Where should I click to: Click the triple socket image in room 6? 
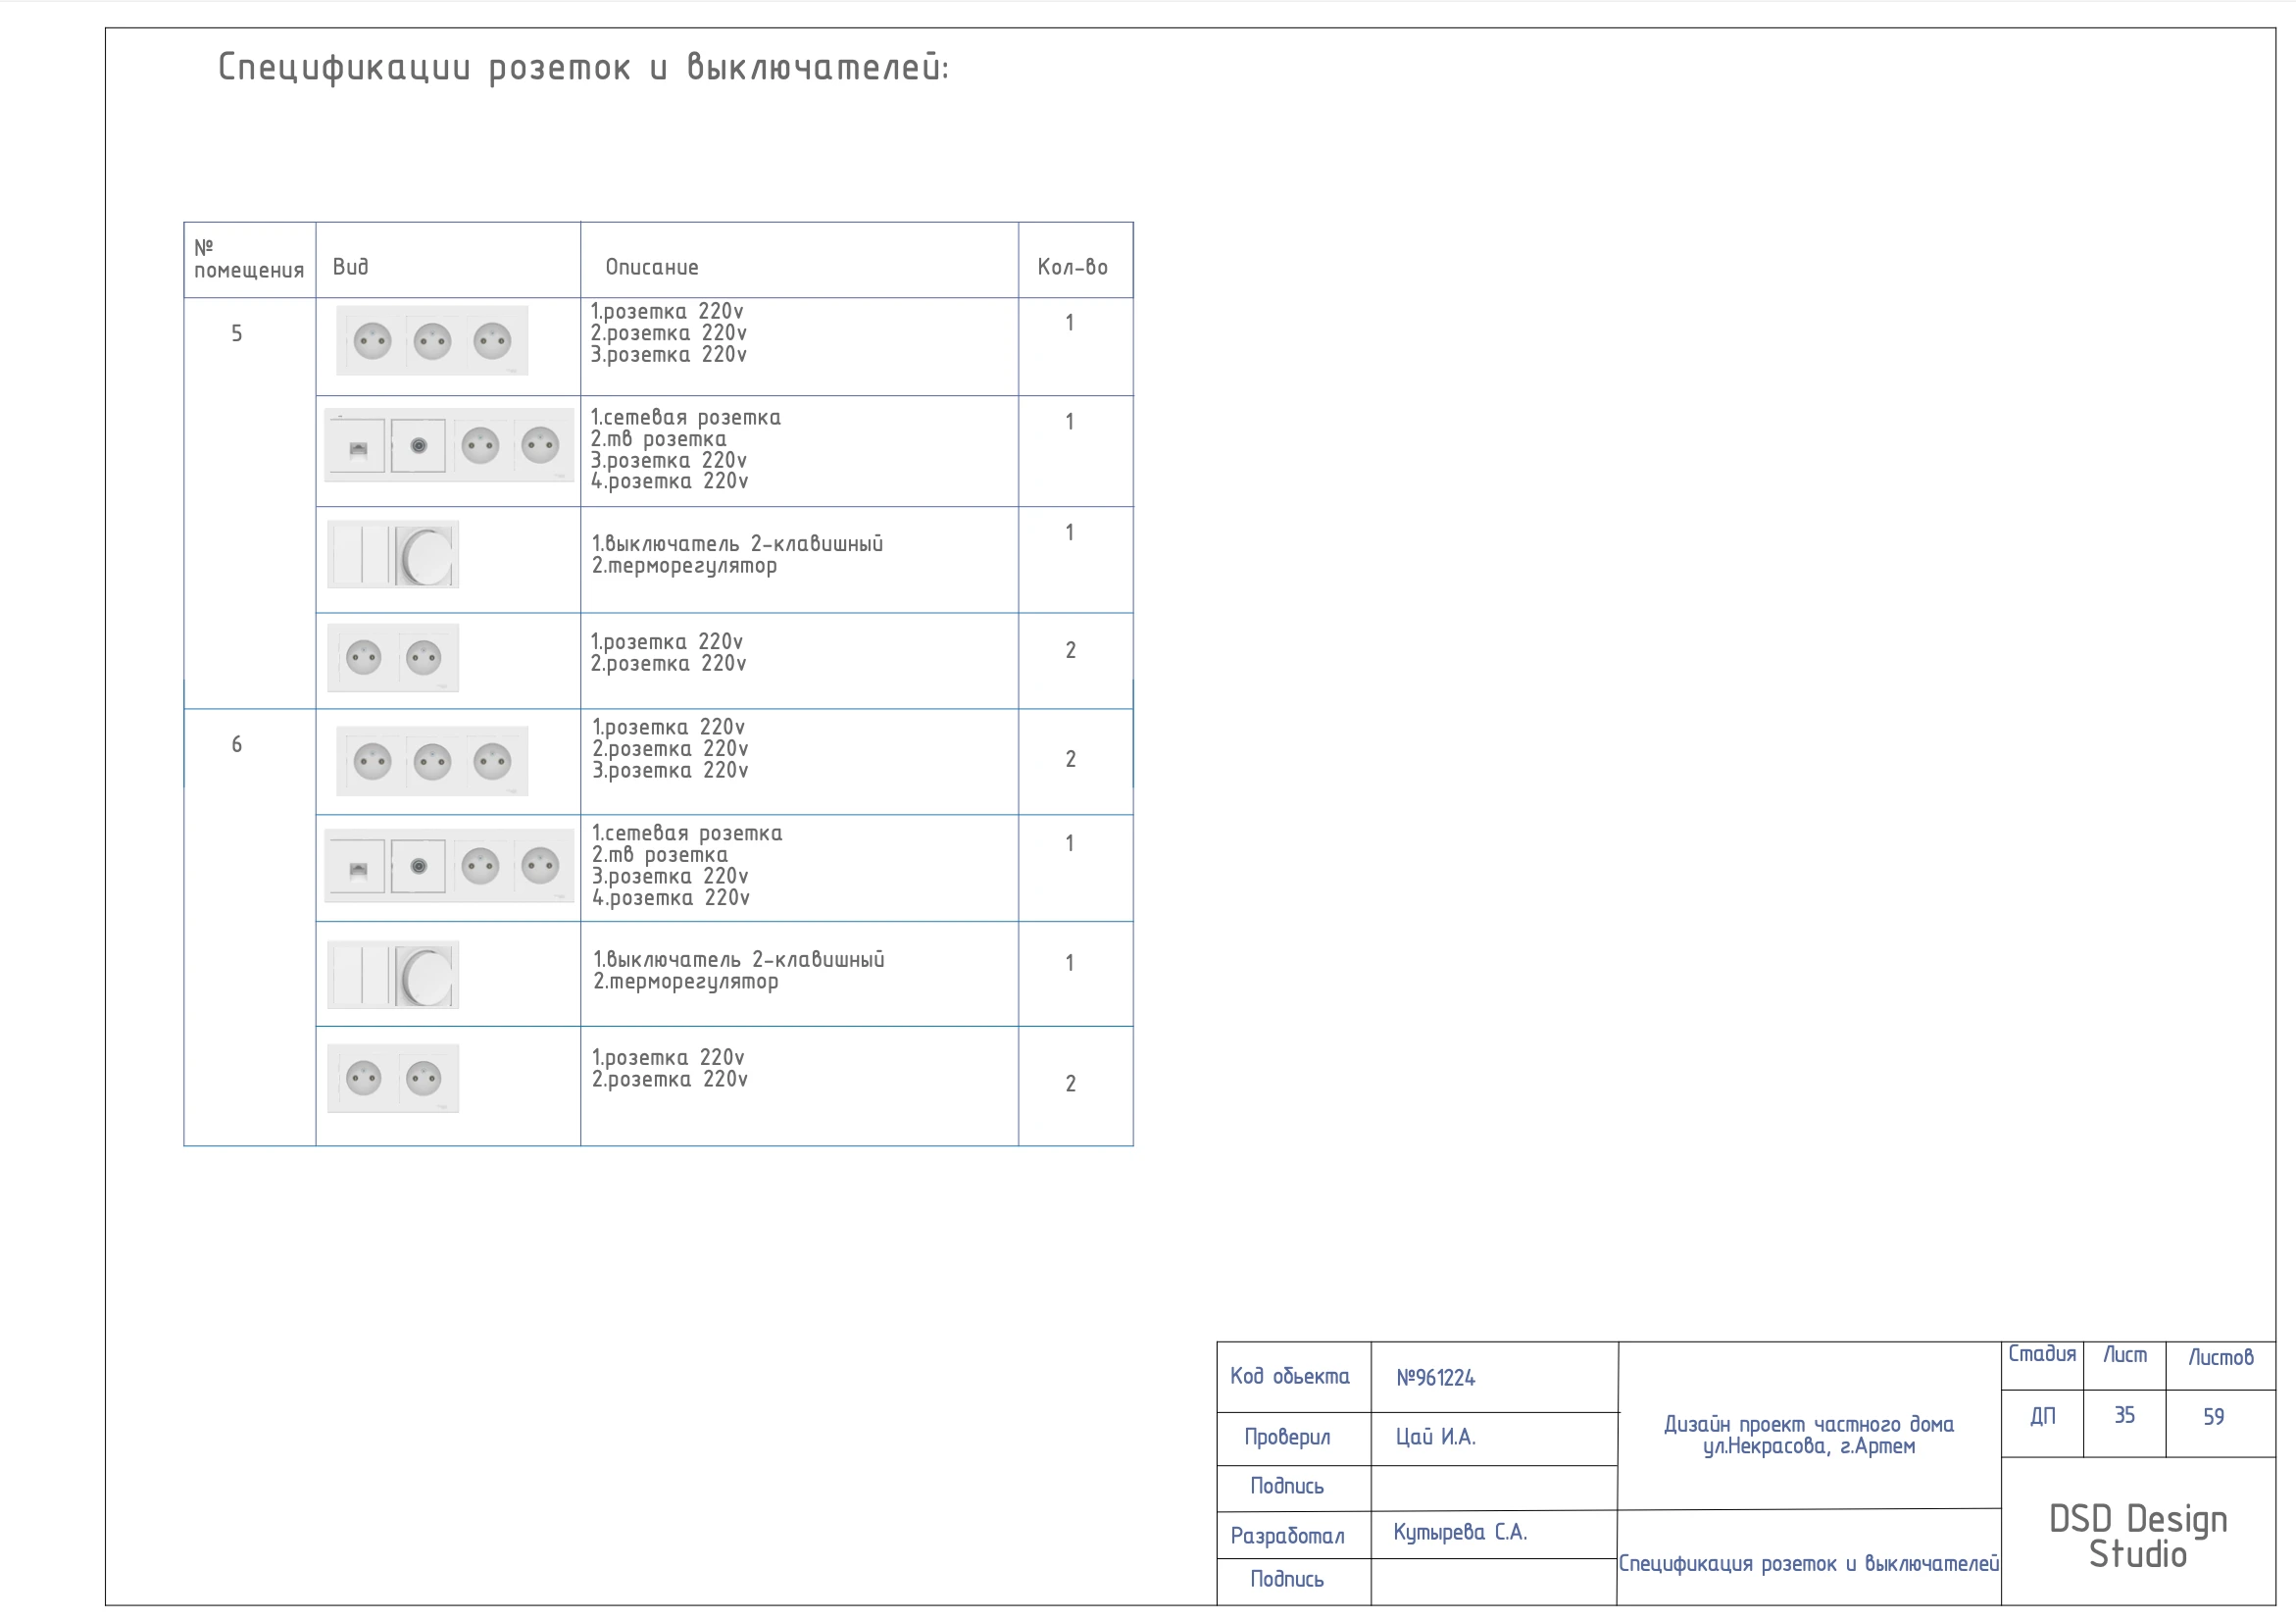[x=432, y=761]
